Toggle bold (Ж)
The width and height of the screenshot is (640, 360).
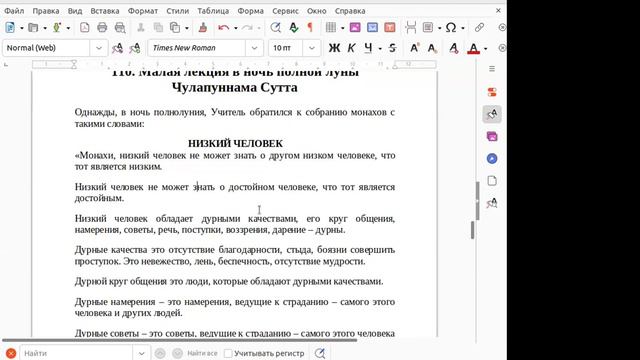pos(334,48)
